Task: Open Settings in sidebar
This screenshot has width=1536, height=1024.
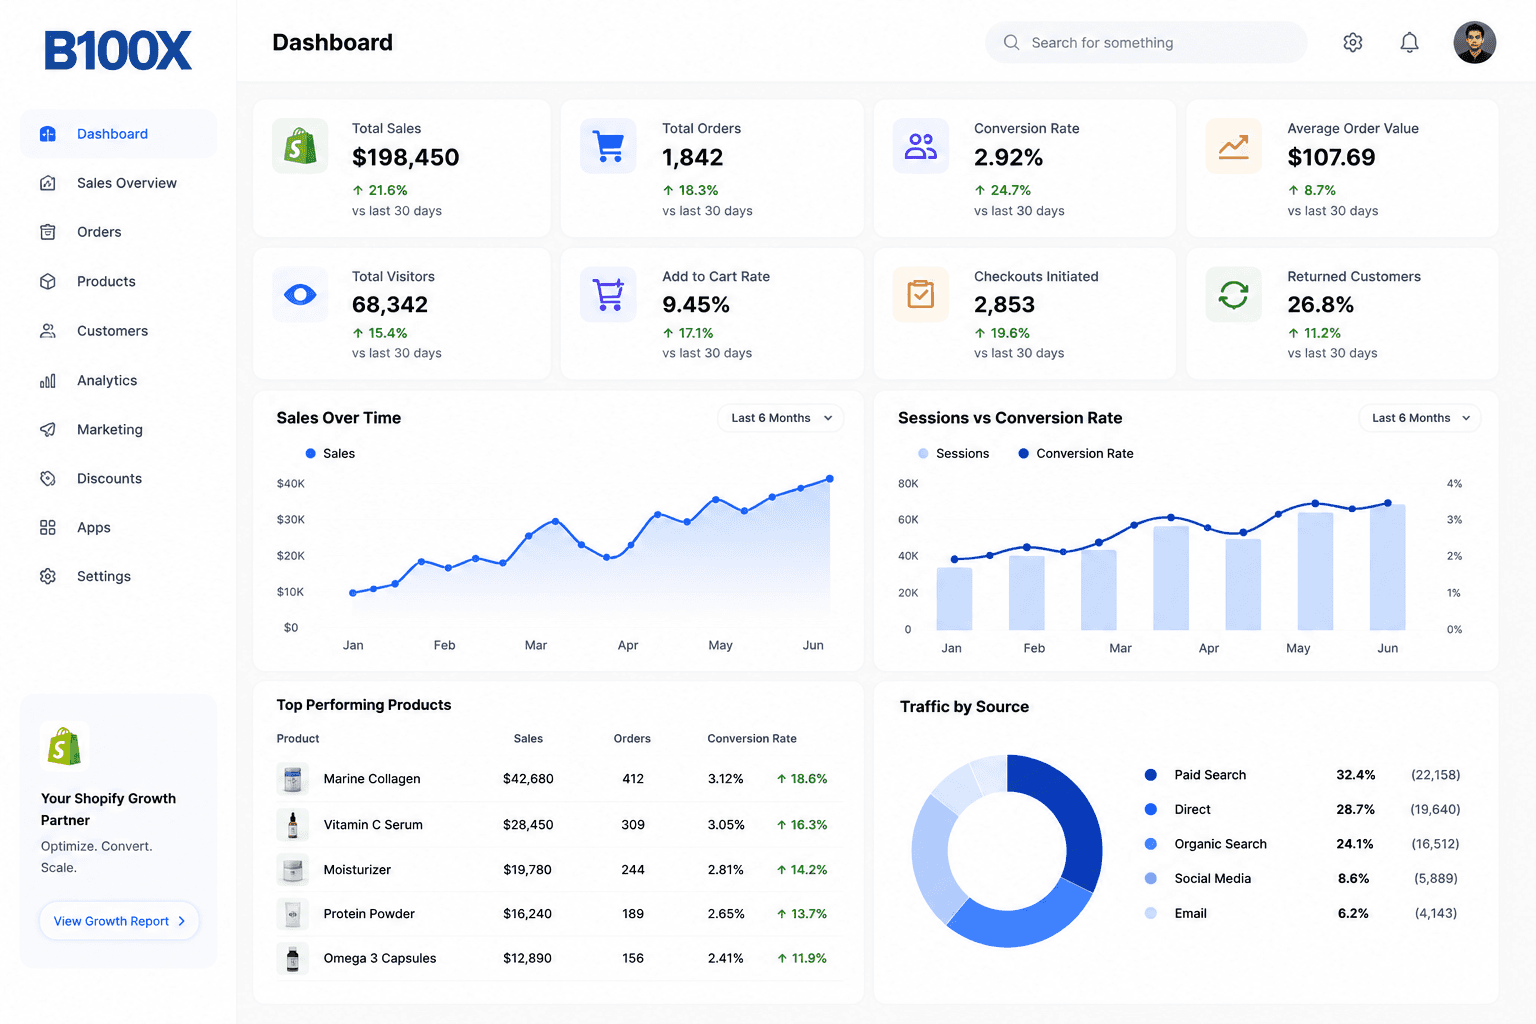Action: [118, 577]
